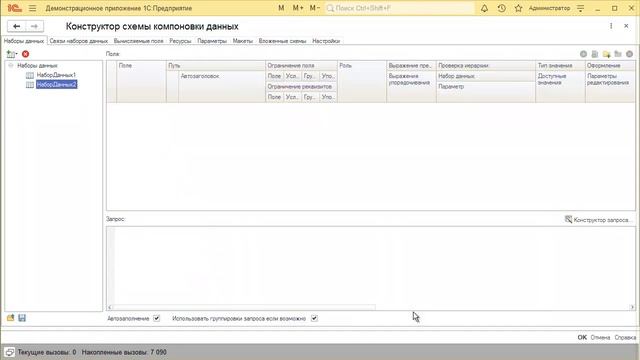Open notifications bell icon
The height and width of the screenshot is (360, 640).
484,8
